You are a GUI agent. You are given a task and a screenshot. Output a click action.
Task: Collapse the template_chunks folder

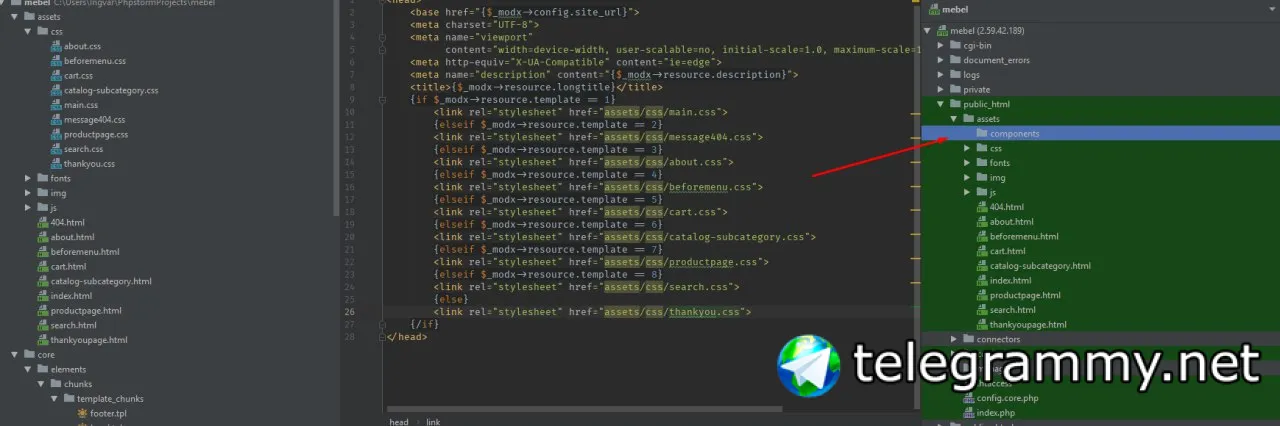pos(54,398)
